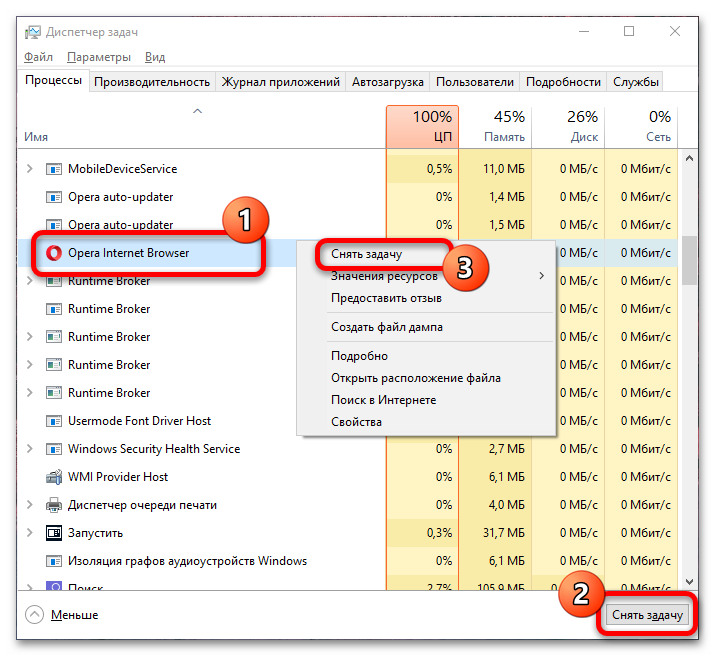Image resolution: width=715 pixels, height=656 pixels.
Task: Click the 0,3% CPU value
Action: coord(440,533)
